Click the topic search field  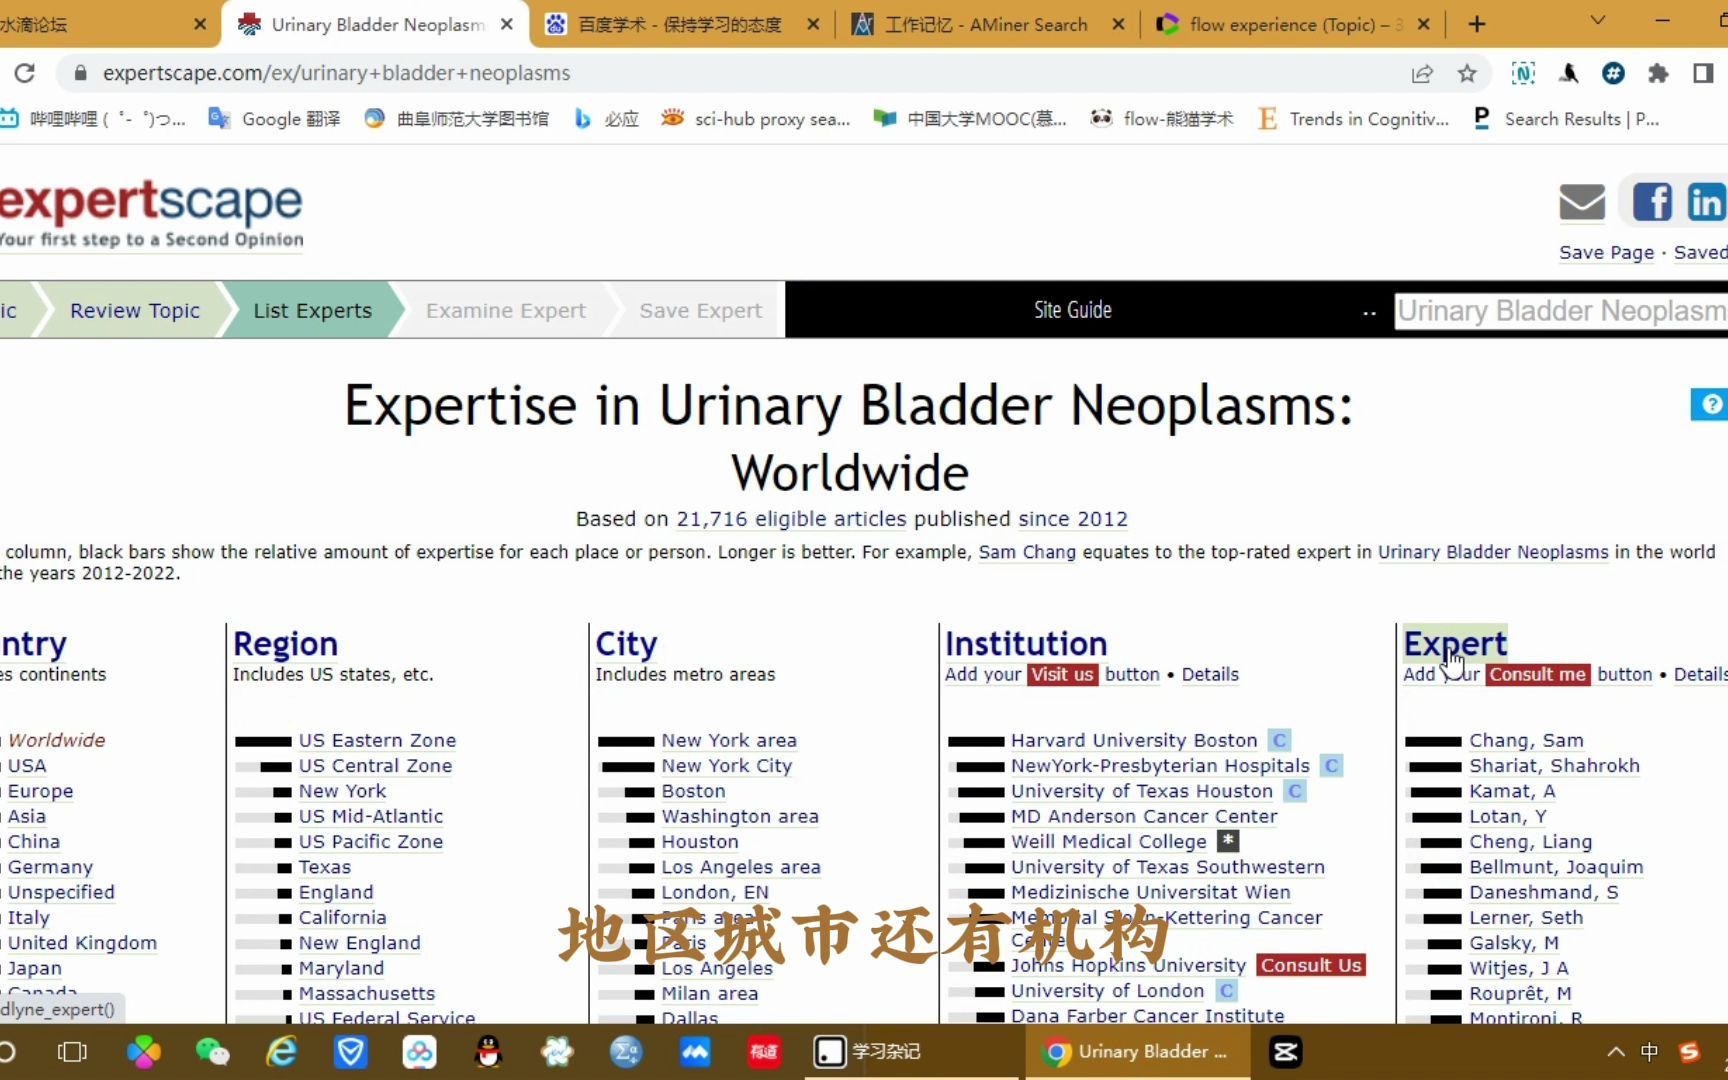[1560, 310]
